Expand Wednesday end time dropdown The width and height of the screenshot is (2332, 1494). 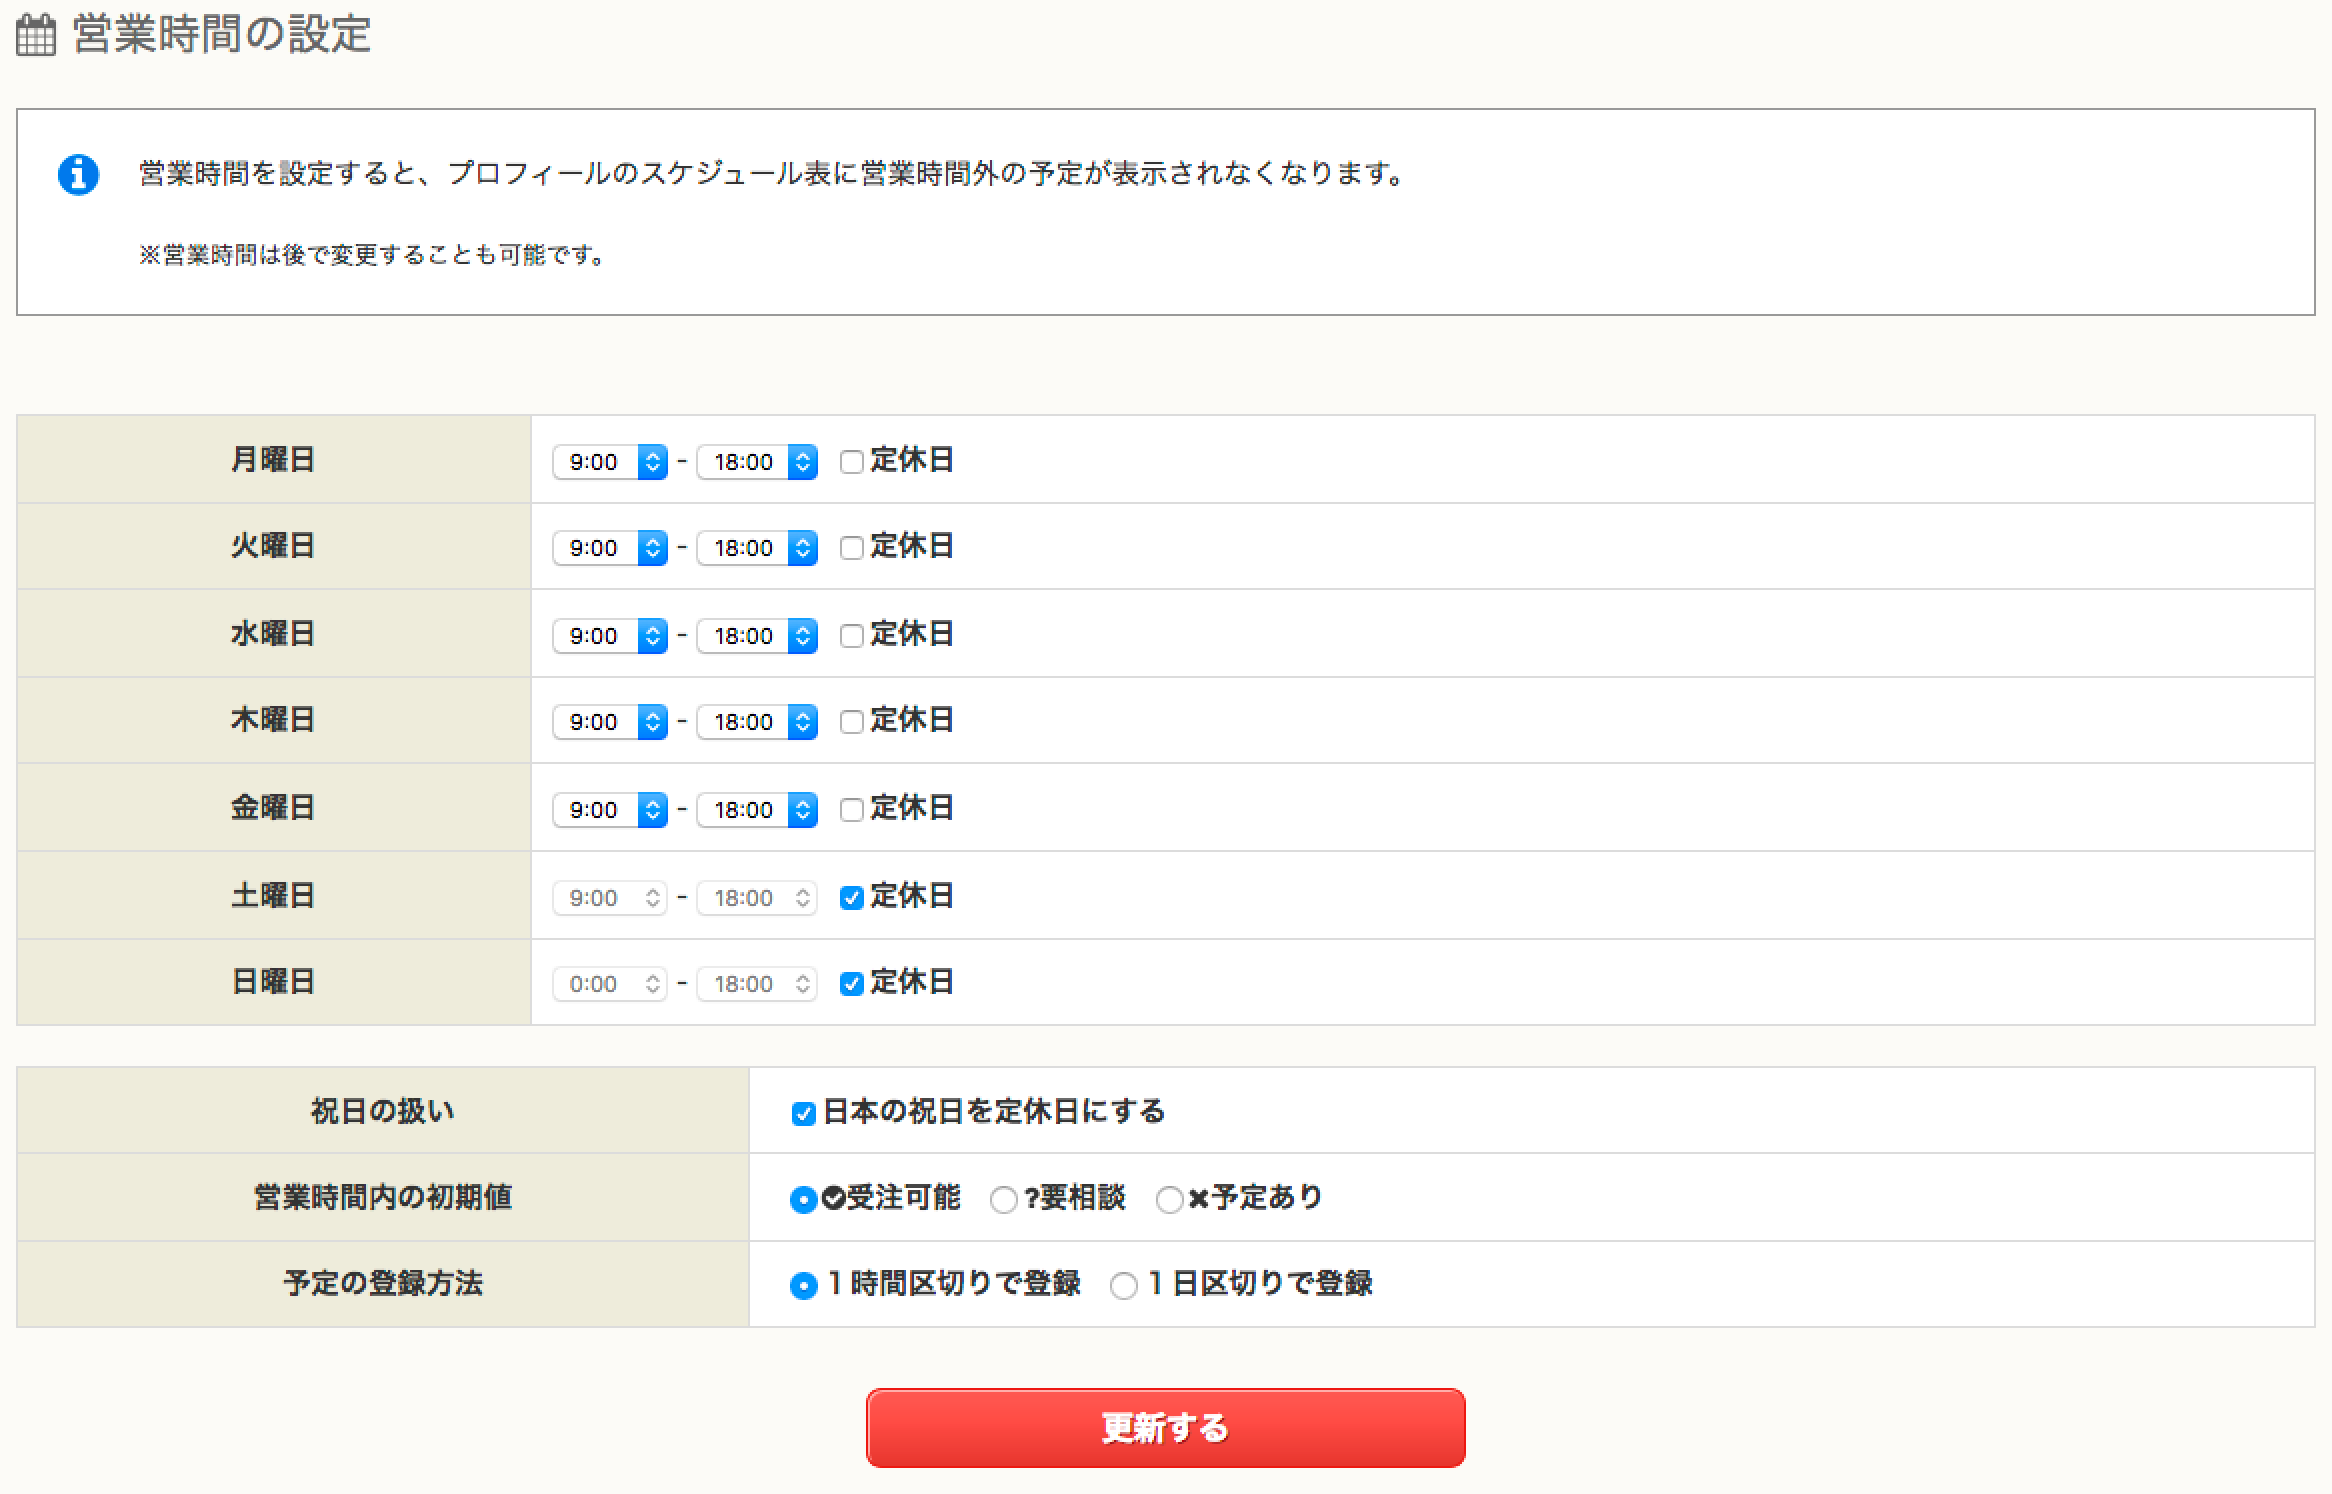tap(757, 636)
